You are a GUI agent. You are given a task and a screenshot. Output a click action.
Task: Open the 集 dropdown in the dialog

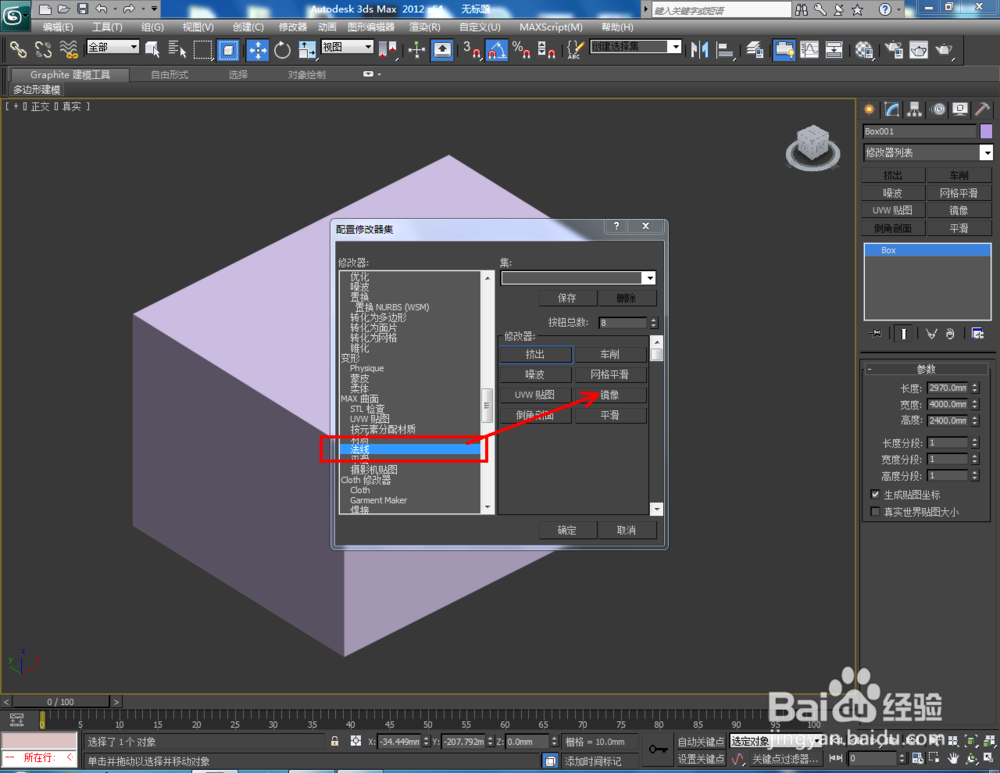point(649,278)
